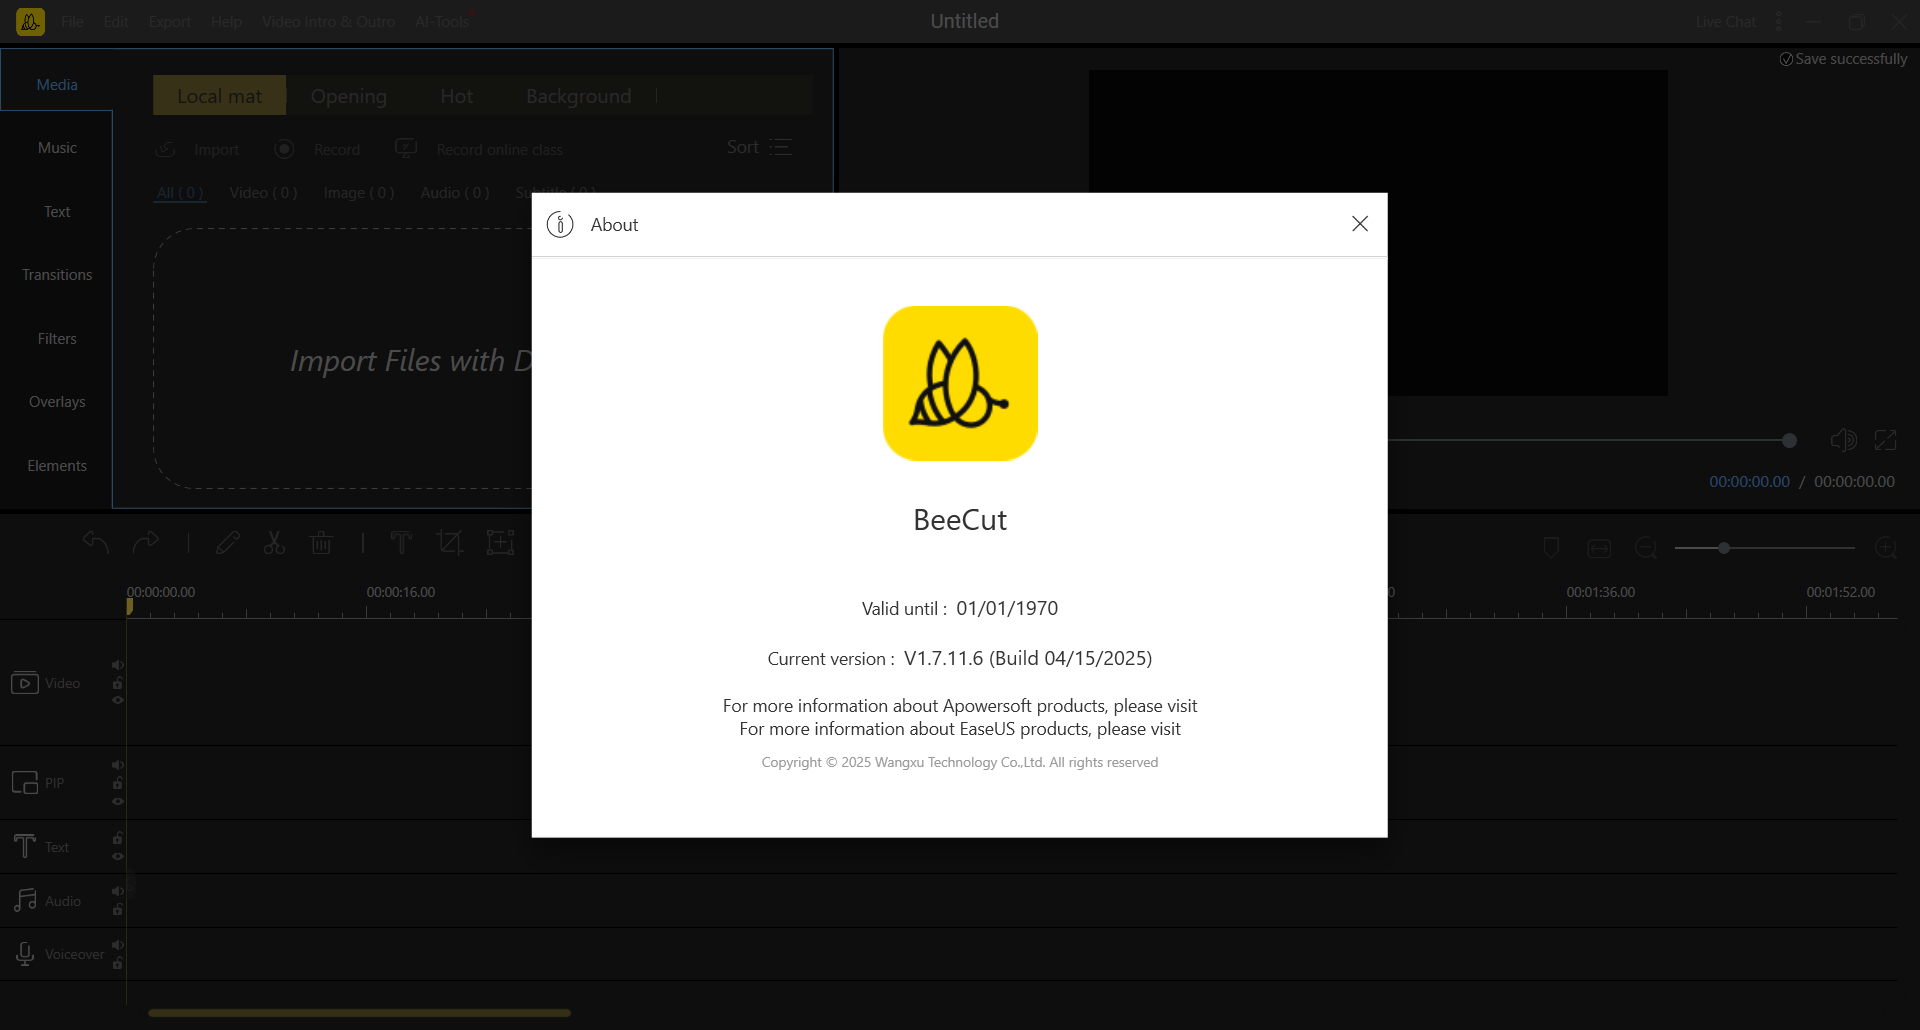Mute the Video track
1920x1030 pixels.
(118, 665)
